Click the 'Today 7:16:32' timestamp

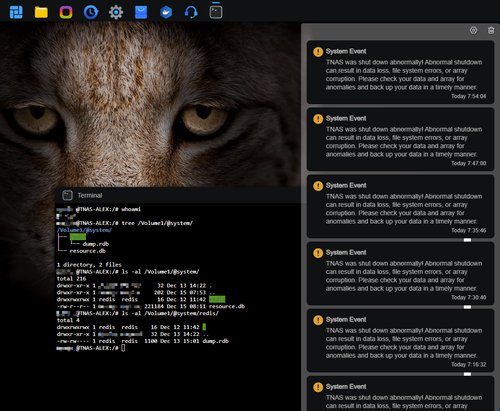point(469,364)
